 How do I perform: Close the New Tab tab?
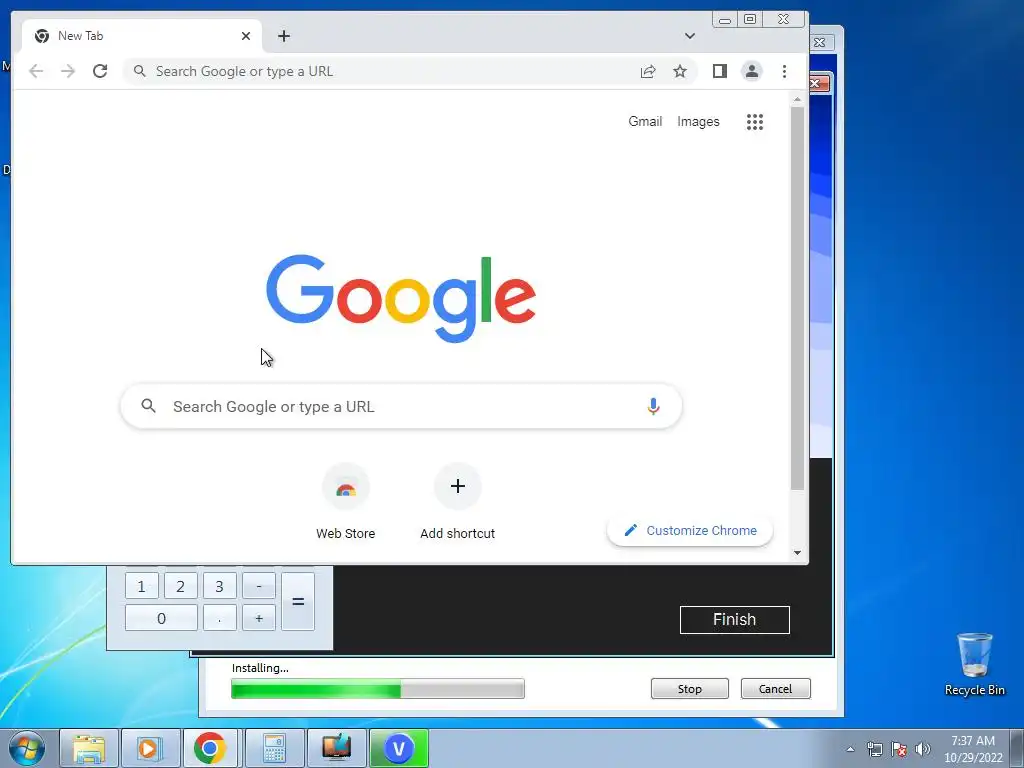tap(246, 36)
